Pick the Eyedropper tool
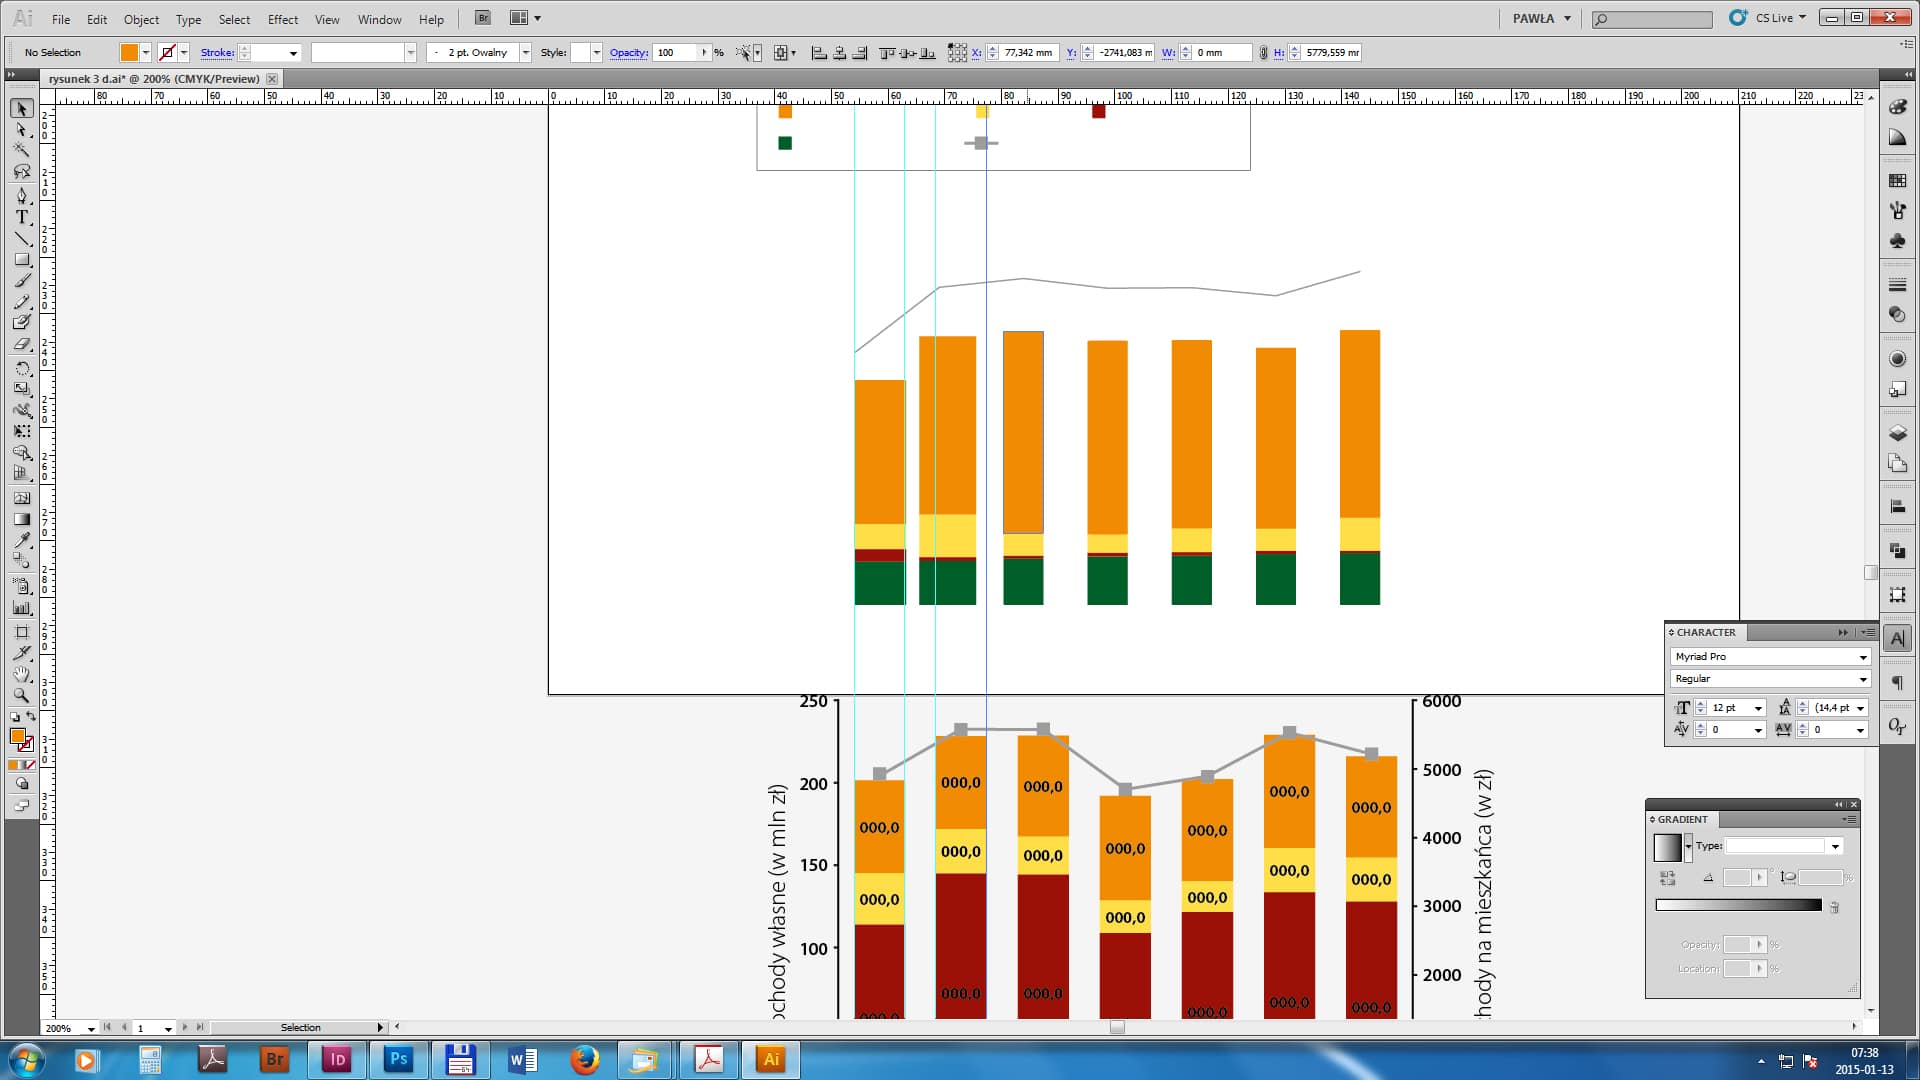 pyautogui.click(x=22, y=540)
